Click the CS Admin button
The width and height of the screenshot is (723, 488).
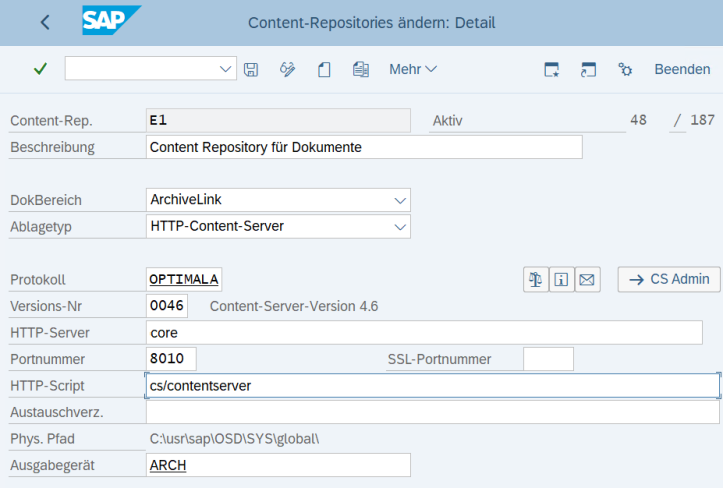point(669,280)
